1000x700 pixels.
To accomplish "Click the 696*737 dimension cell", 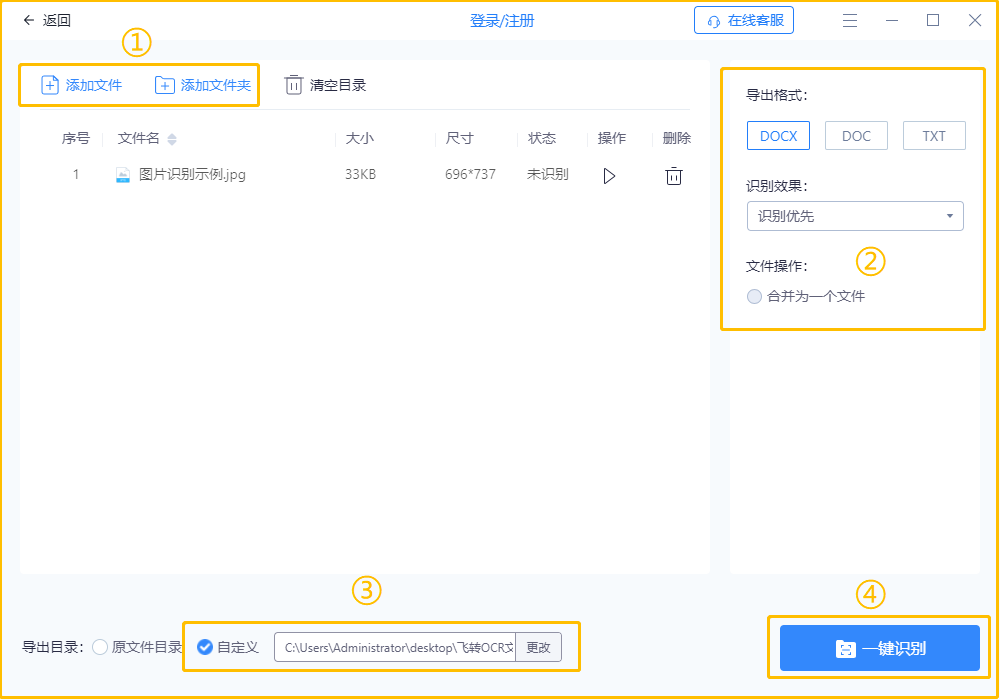I will [470, 174].
